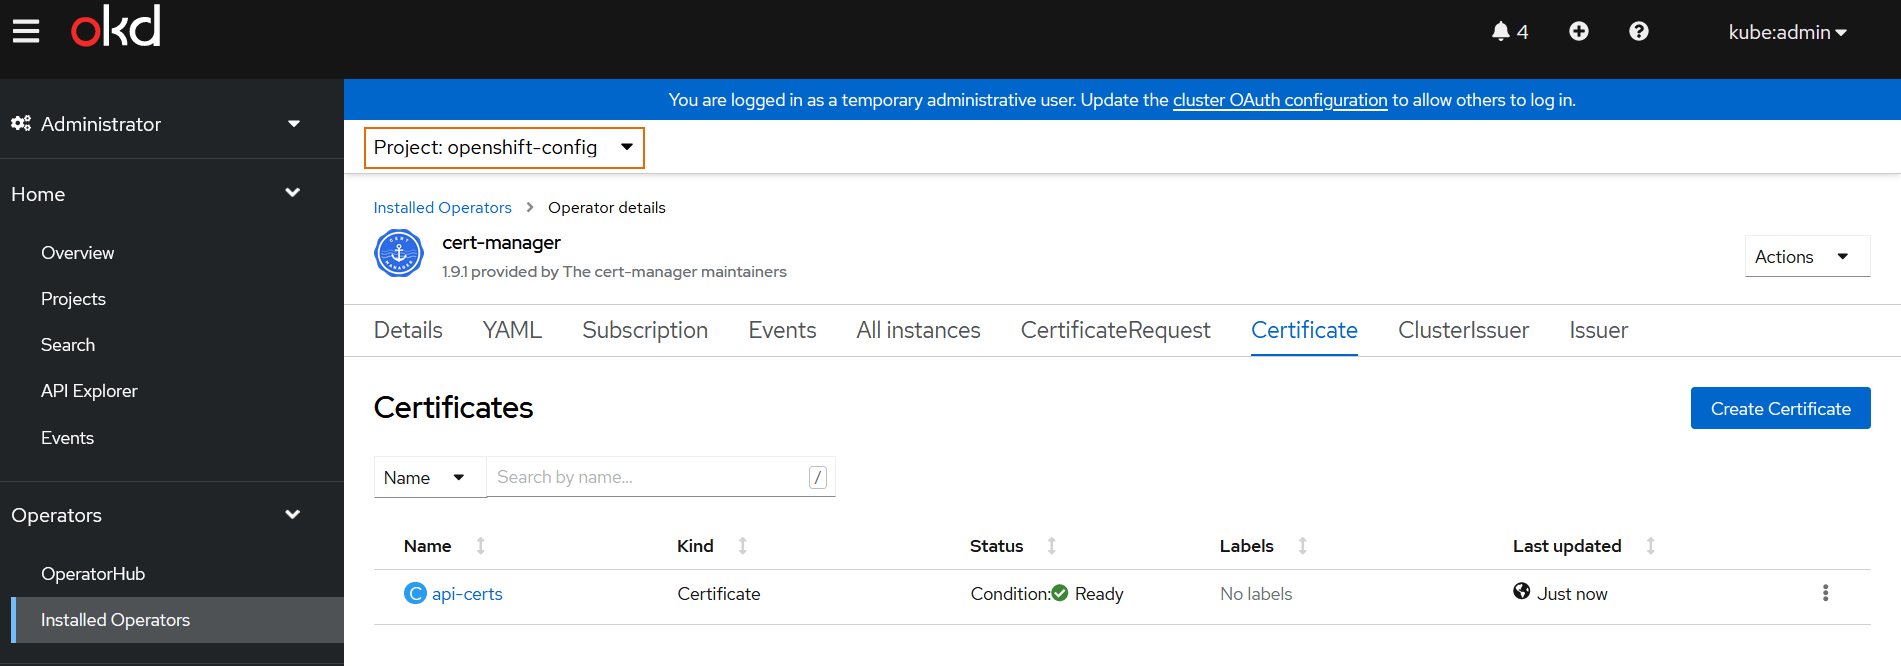Image resolution: width=1901 pixels, height=666 pixels.
Task: Open Search in the sidebar
Action: click(68, 345)
